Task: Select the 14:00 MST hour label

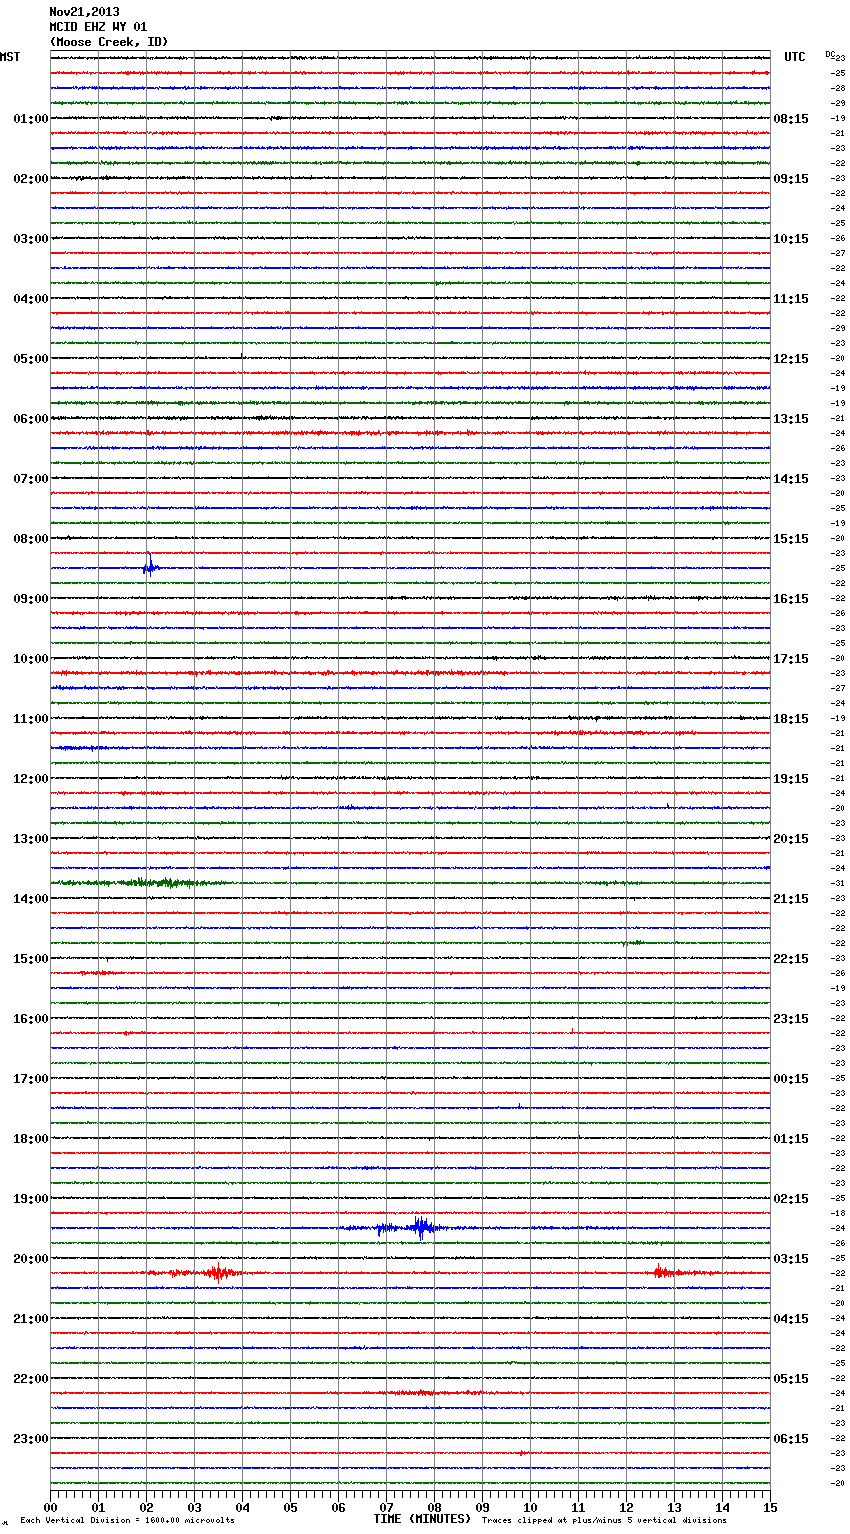Action: pyautogui.click(x=30, y=899)
